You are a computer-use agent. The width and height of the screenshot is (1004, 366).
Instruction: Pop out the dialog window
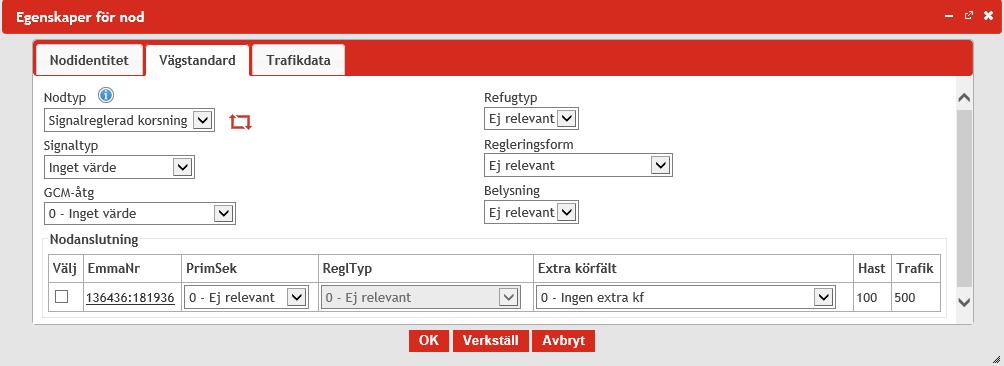coord(969,15)
